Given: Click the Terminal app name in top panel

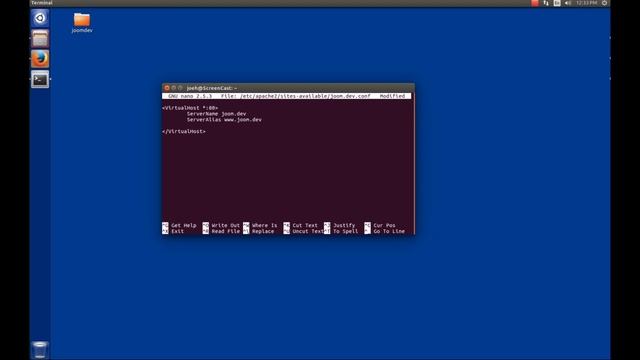Looking at the screenshot, I should click(42, 3).
